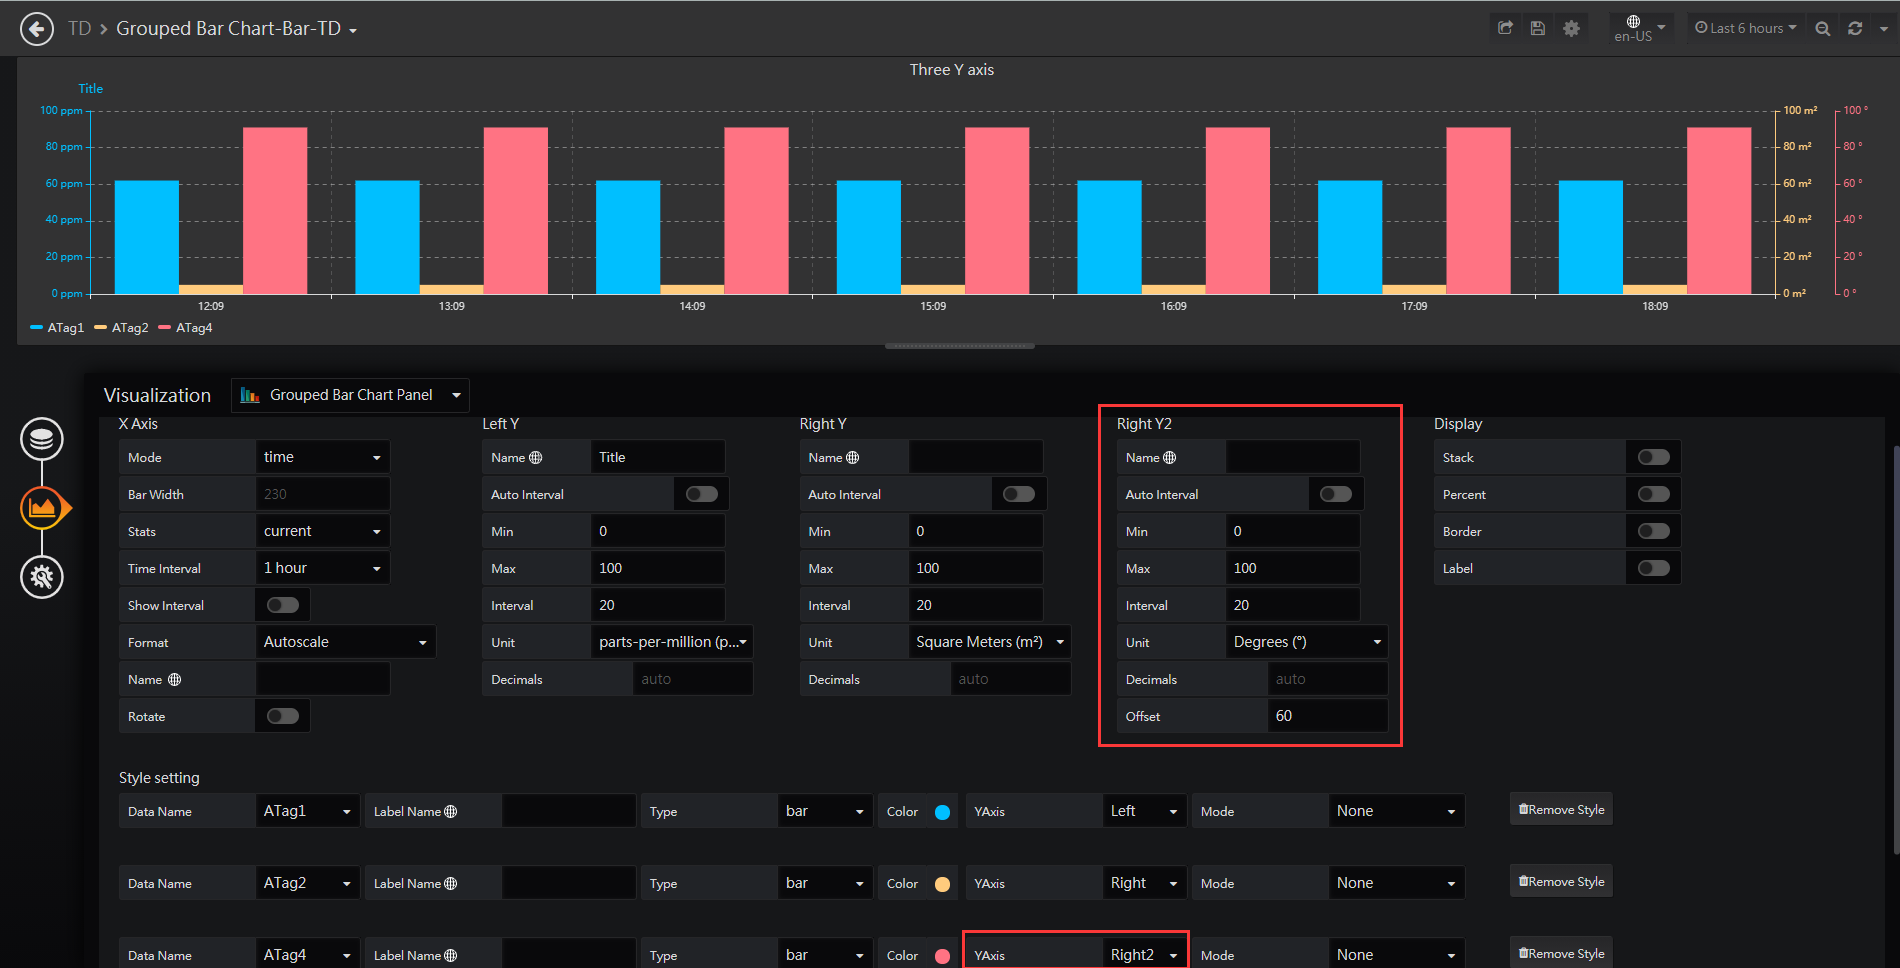Open YAxis dropdown for ATag2 row

pyautogui.click(x=1144, y=883)
